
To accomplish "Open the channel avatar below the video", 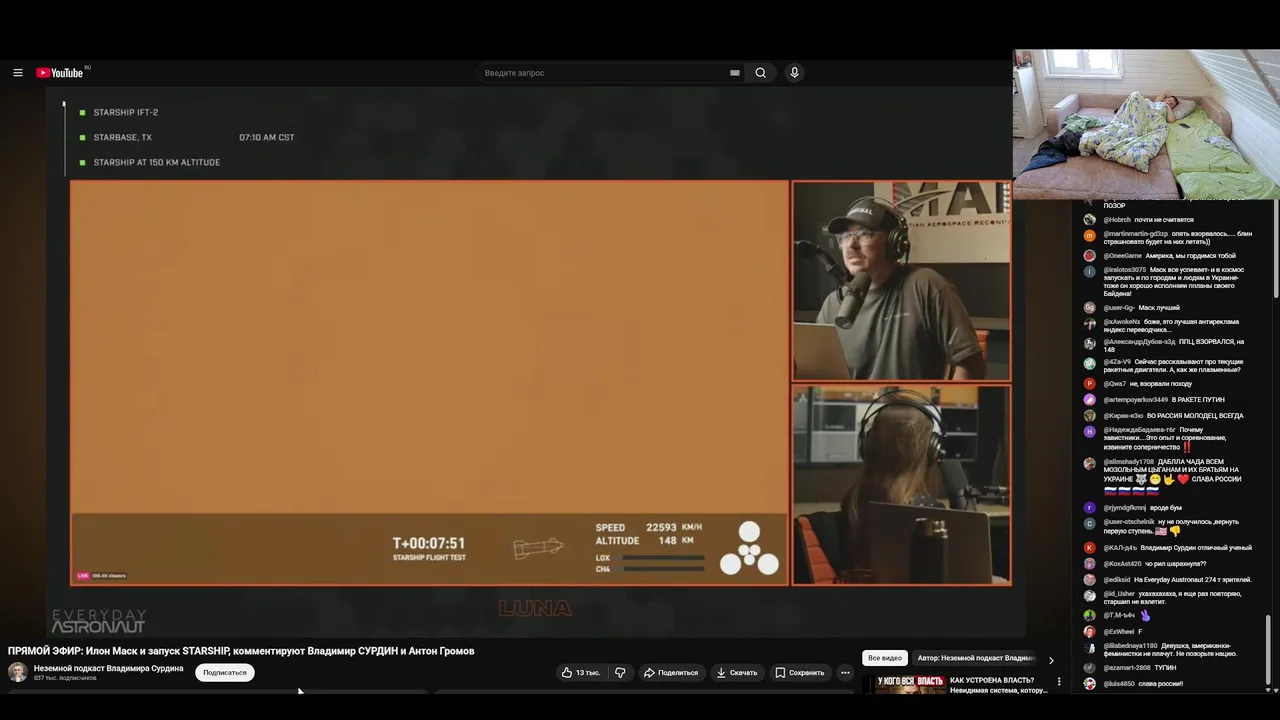I will 18,672.
